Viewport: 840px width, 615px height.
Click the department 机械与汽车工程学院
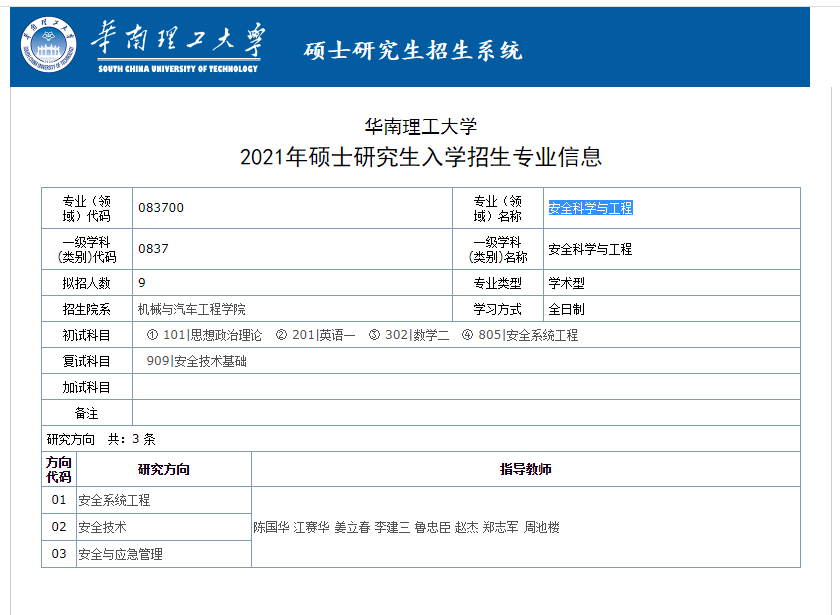(191, 309)
